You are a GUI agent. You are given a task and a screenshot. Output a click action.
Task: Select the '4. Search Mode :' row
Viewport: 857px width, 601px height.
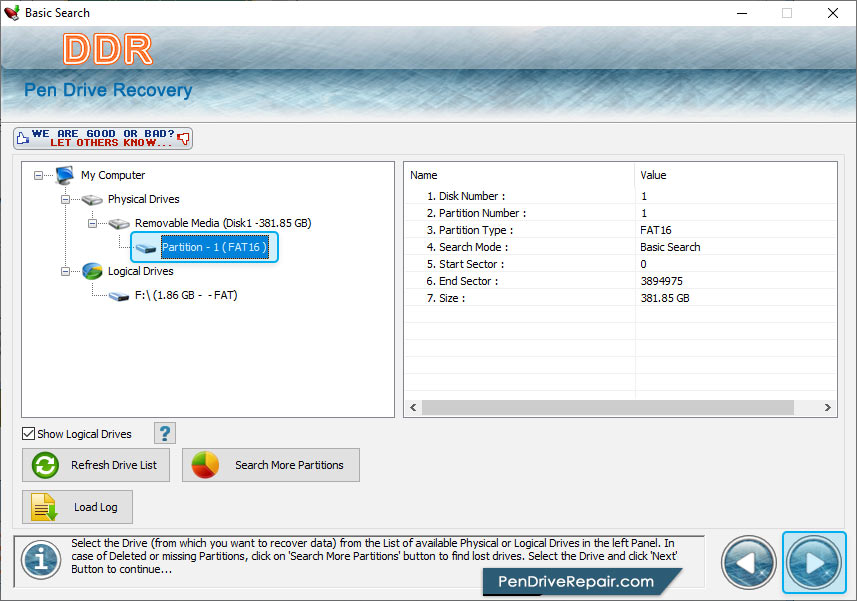click(x=621, y=247)
